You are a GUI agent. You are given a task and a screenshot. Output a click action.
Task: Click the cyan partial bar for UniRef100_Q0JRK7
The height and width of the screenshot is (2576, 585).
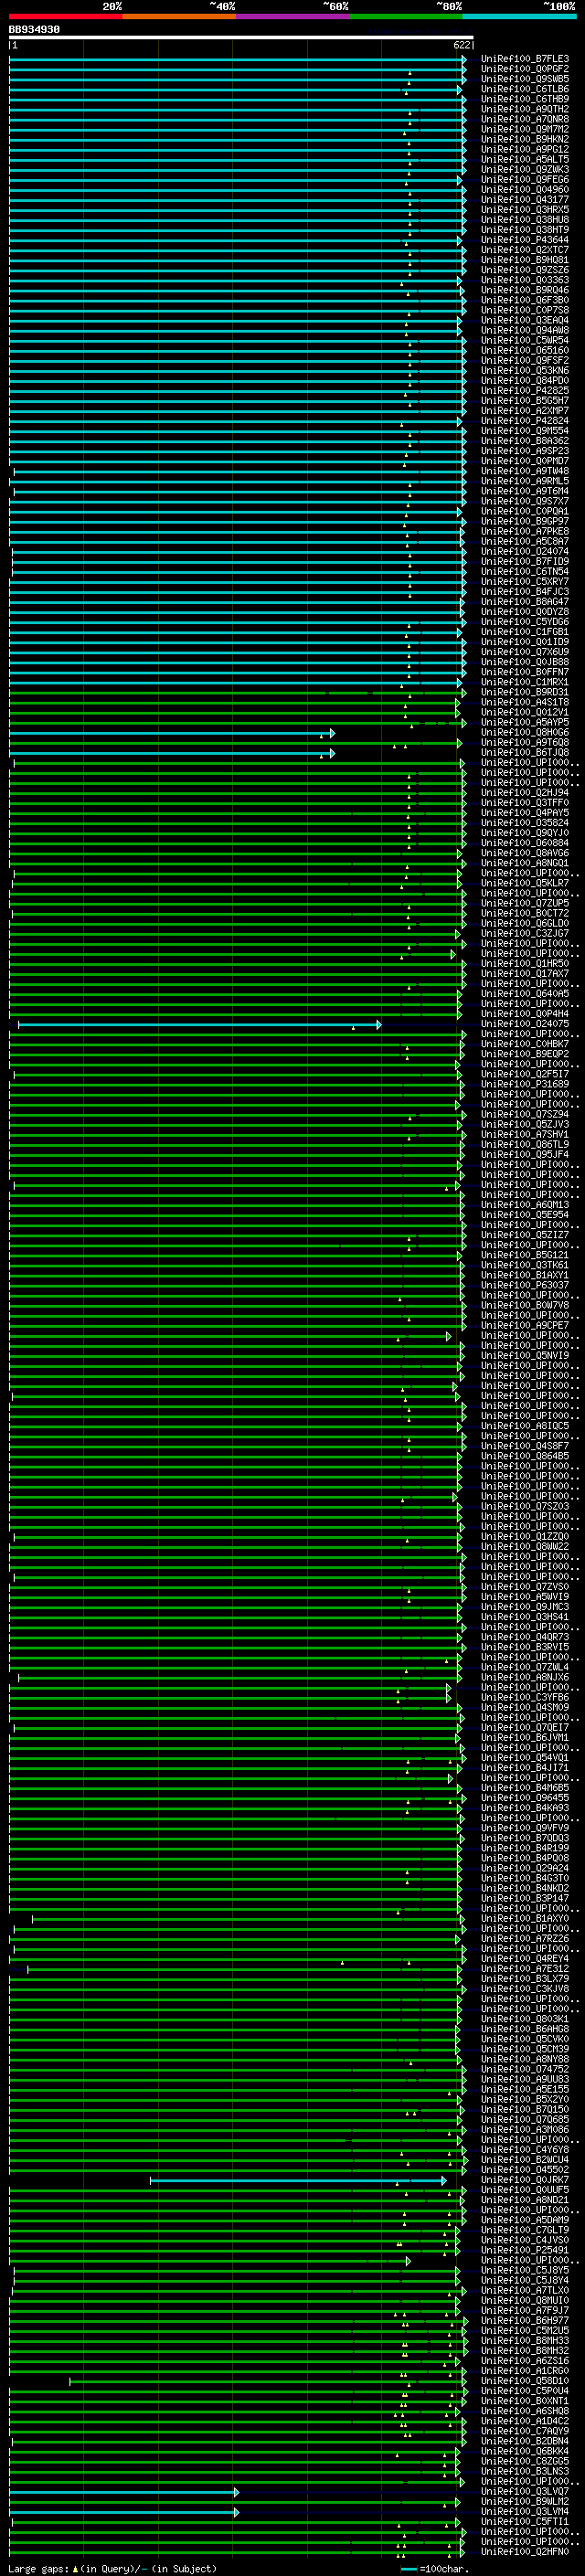298,2180
